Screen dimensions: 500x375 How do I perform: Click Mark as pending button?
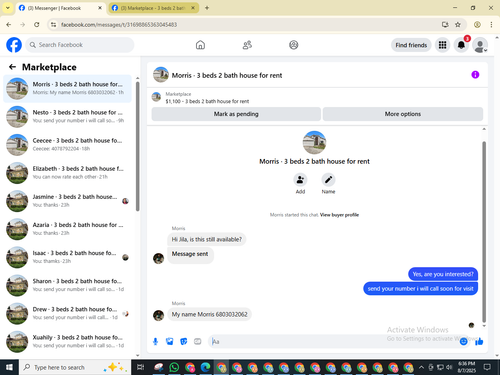pyautogui.click(x=236, y=114)
